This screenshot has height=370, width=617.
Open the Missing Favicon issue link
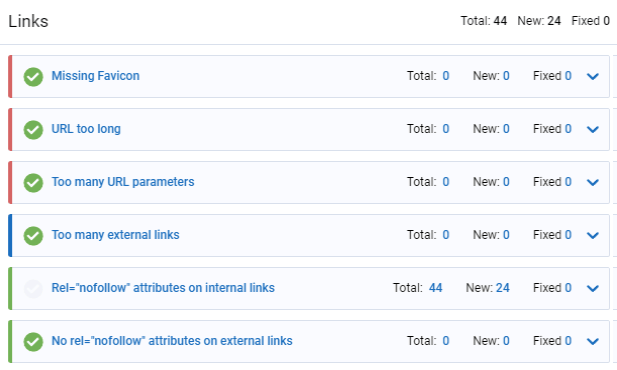point(96,76)
